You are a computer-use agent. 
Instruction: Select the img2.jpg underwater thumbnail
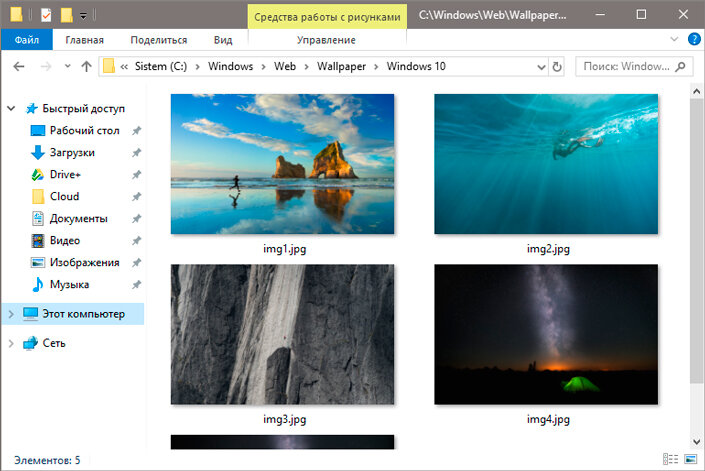(546, 164)
